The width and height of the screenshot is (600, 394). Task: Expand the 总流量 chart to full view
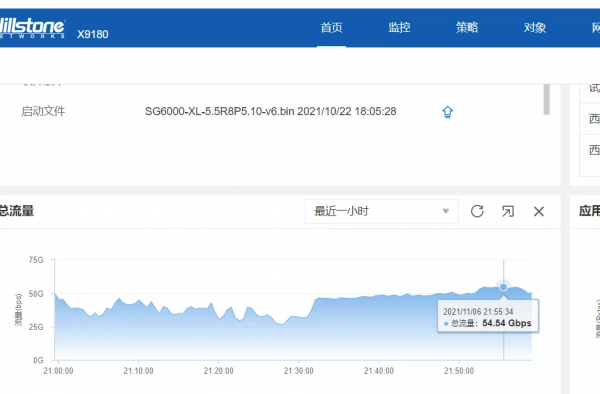click(508, 211)
